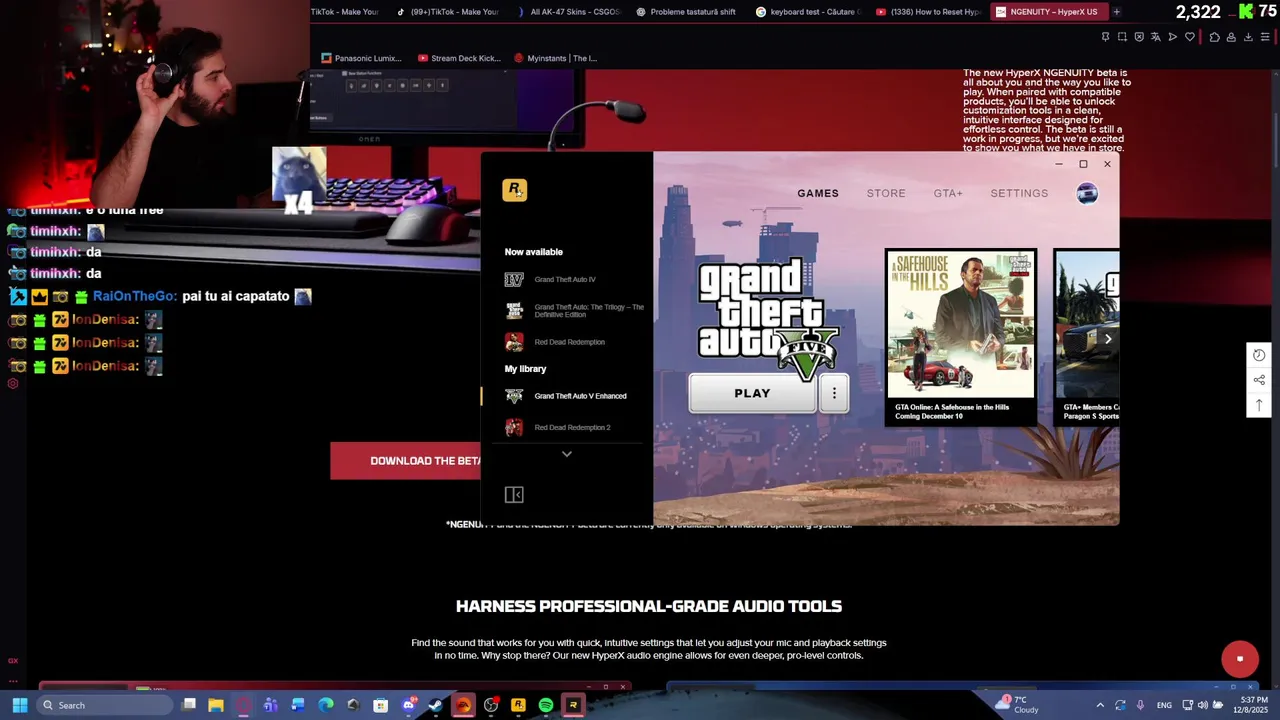
Task: Click the PLAY button for GTA V
Action: tap(752, 393)
